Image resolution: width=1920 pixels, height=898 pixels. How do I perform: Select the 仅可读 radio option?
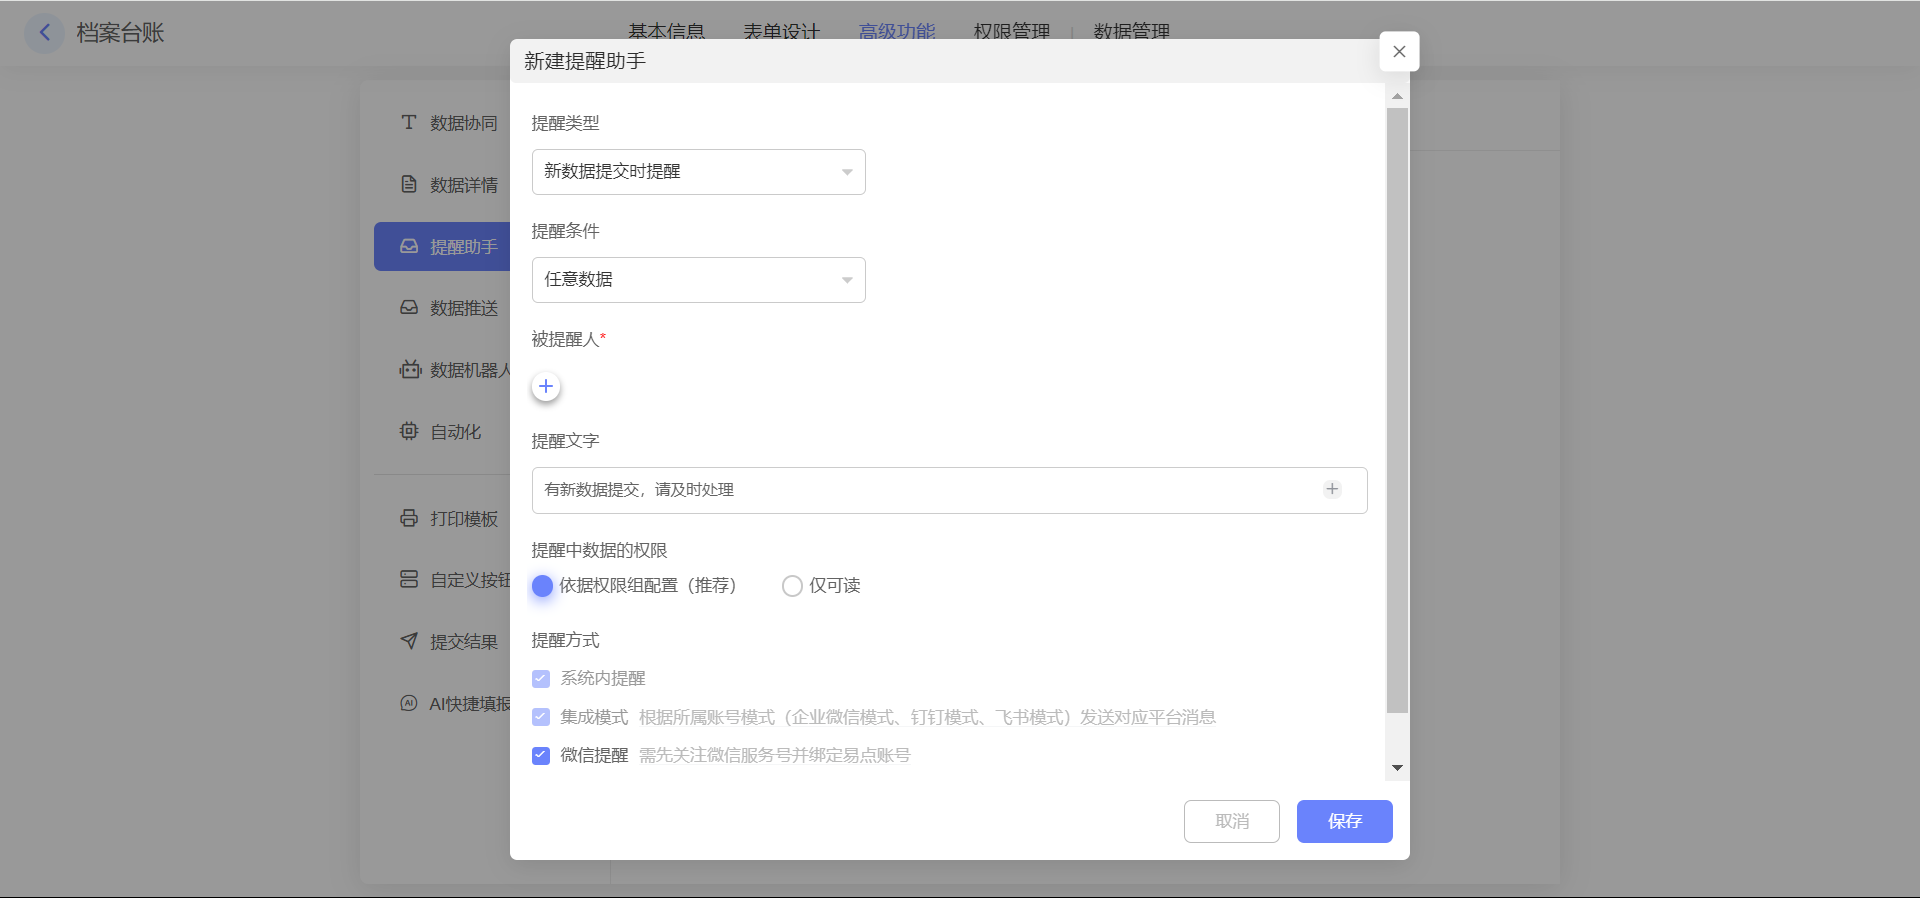792,586
